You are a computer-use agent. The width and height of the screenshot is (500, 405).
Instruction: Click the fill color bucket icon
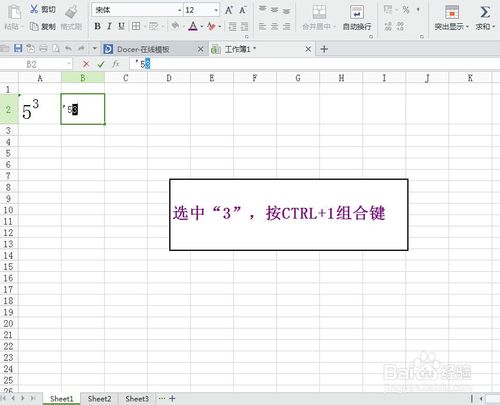(175, 26)
